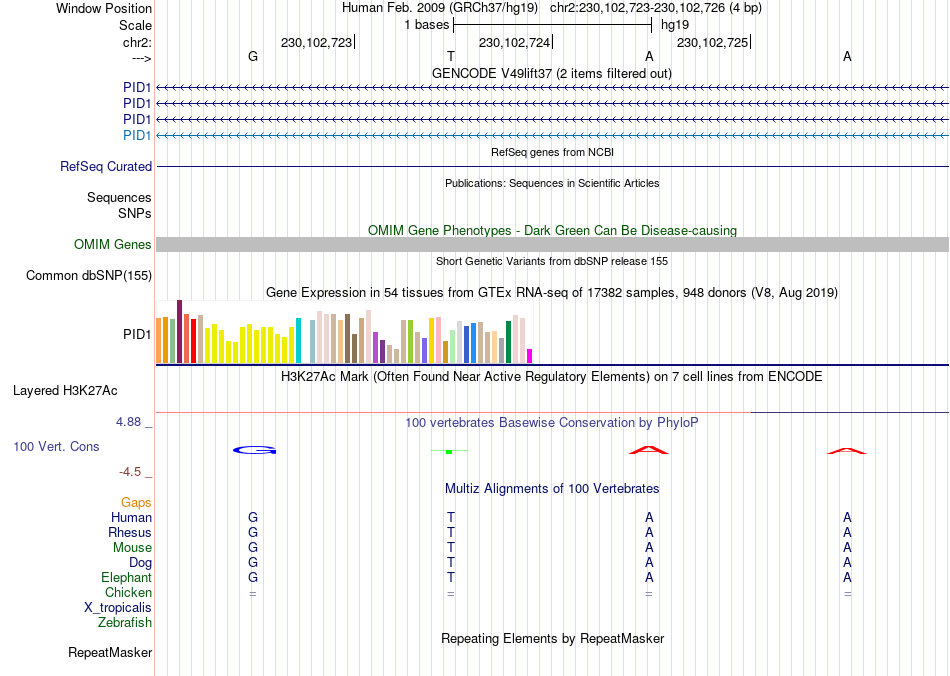Select the Zebrafish species label
Image resolution: width=950 pixels, height=676 pixels.
click(125, 622)
